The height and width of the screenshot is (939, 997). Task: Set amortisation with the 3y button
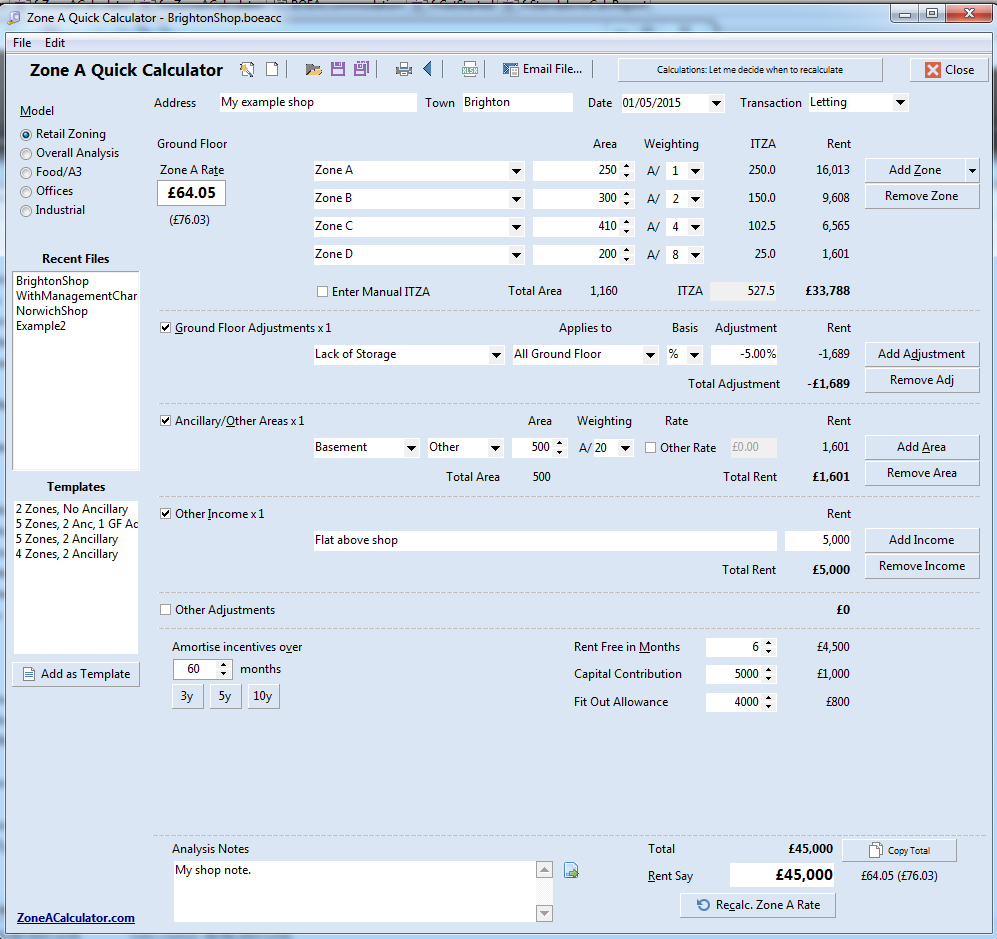point(187,696)
